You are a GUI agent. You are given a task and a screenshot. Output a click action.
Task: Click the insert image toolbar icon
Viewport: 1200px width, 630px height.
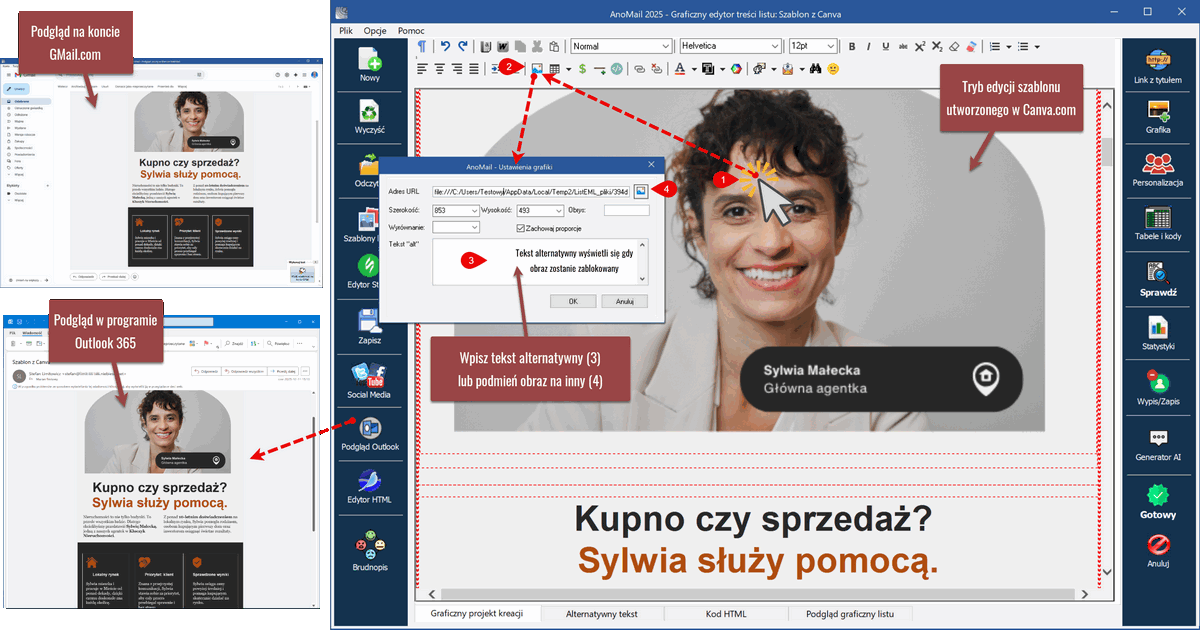tap(538, 69)
